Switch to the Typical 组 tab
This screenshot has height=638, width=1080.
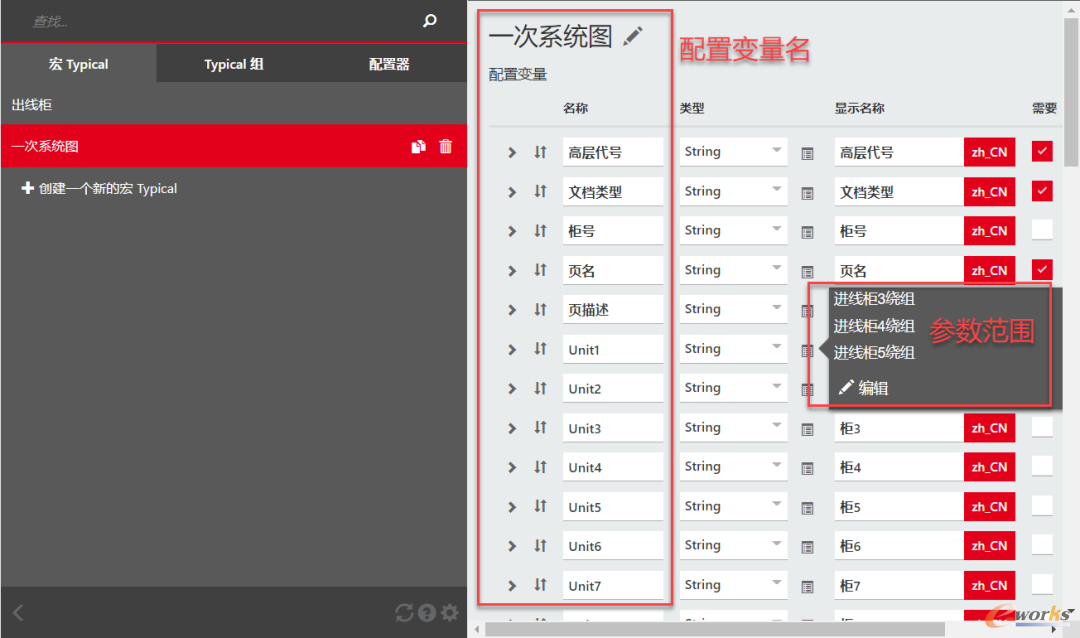click(234, 63)
